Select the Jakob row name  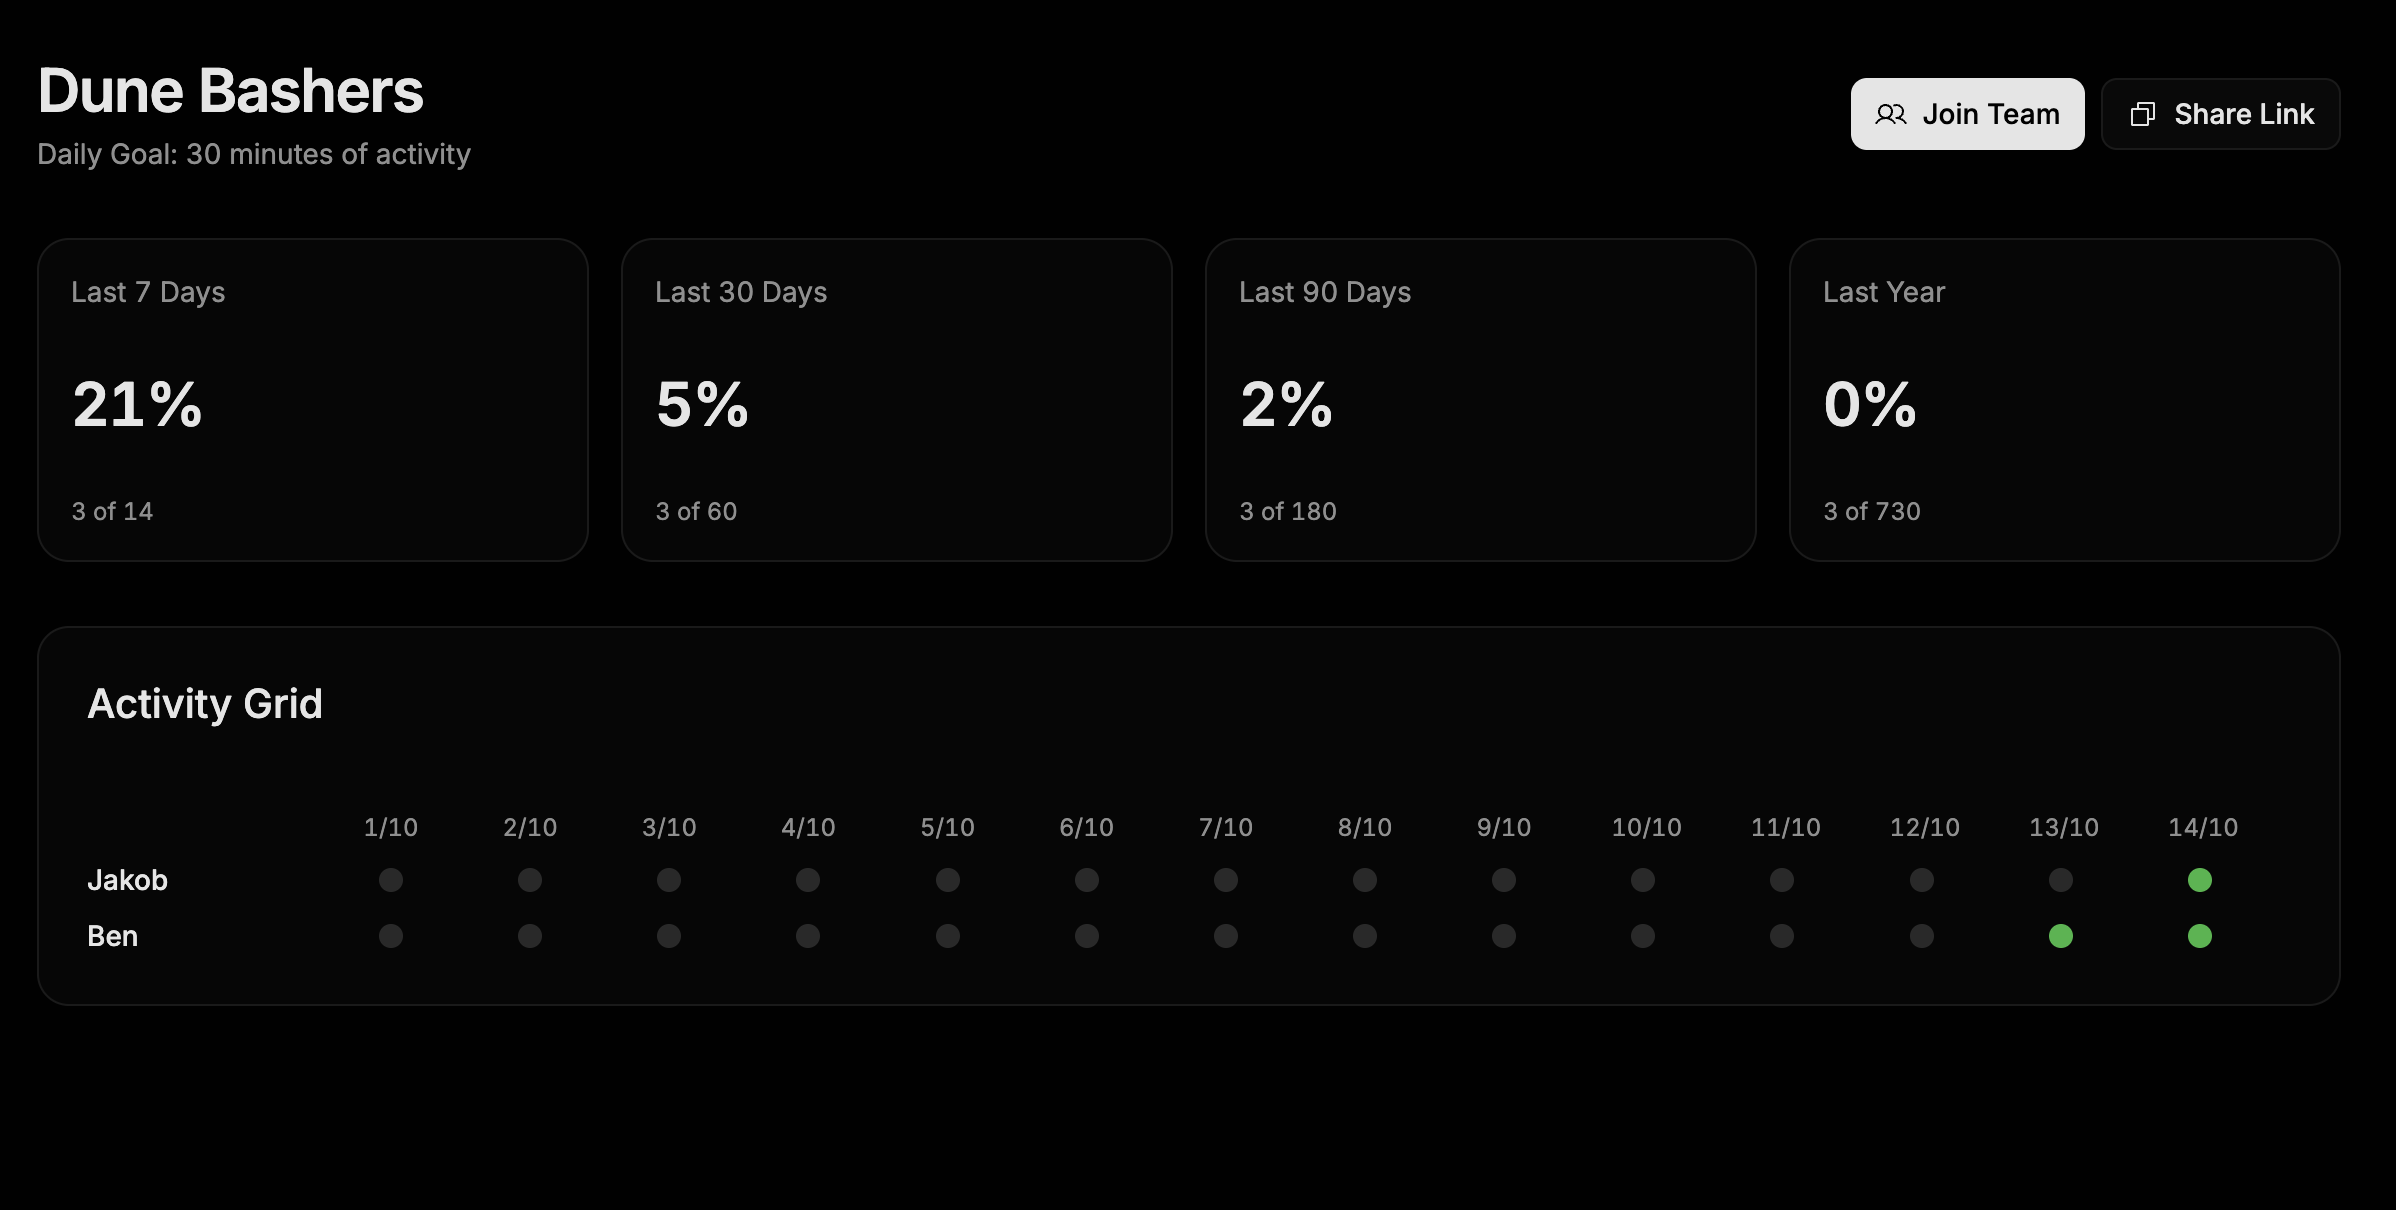tap(127, 880)
